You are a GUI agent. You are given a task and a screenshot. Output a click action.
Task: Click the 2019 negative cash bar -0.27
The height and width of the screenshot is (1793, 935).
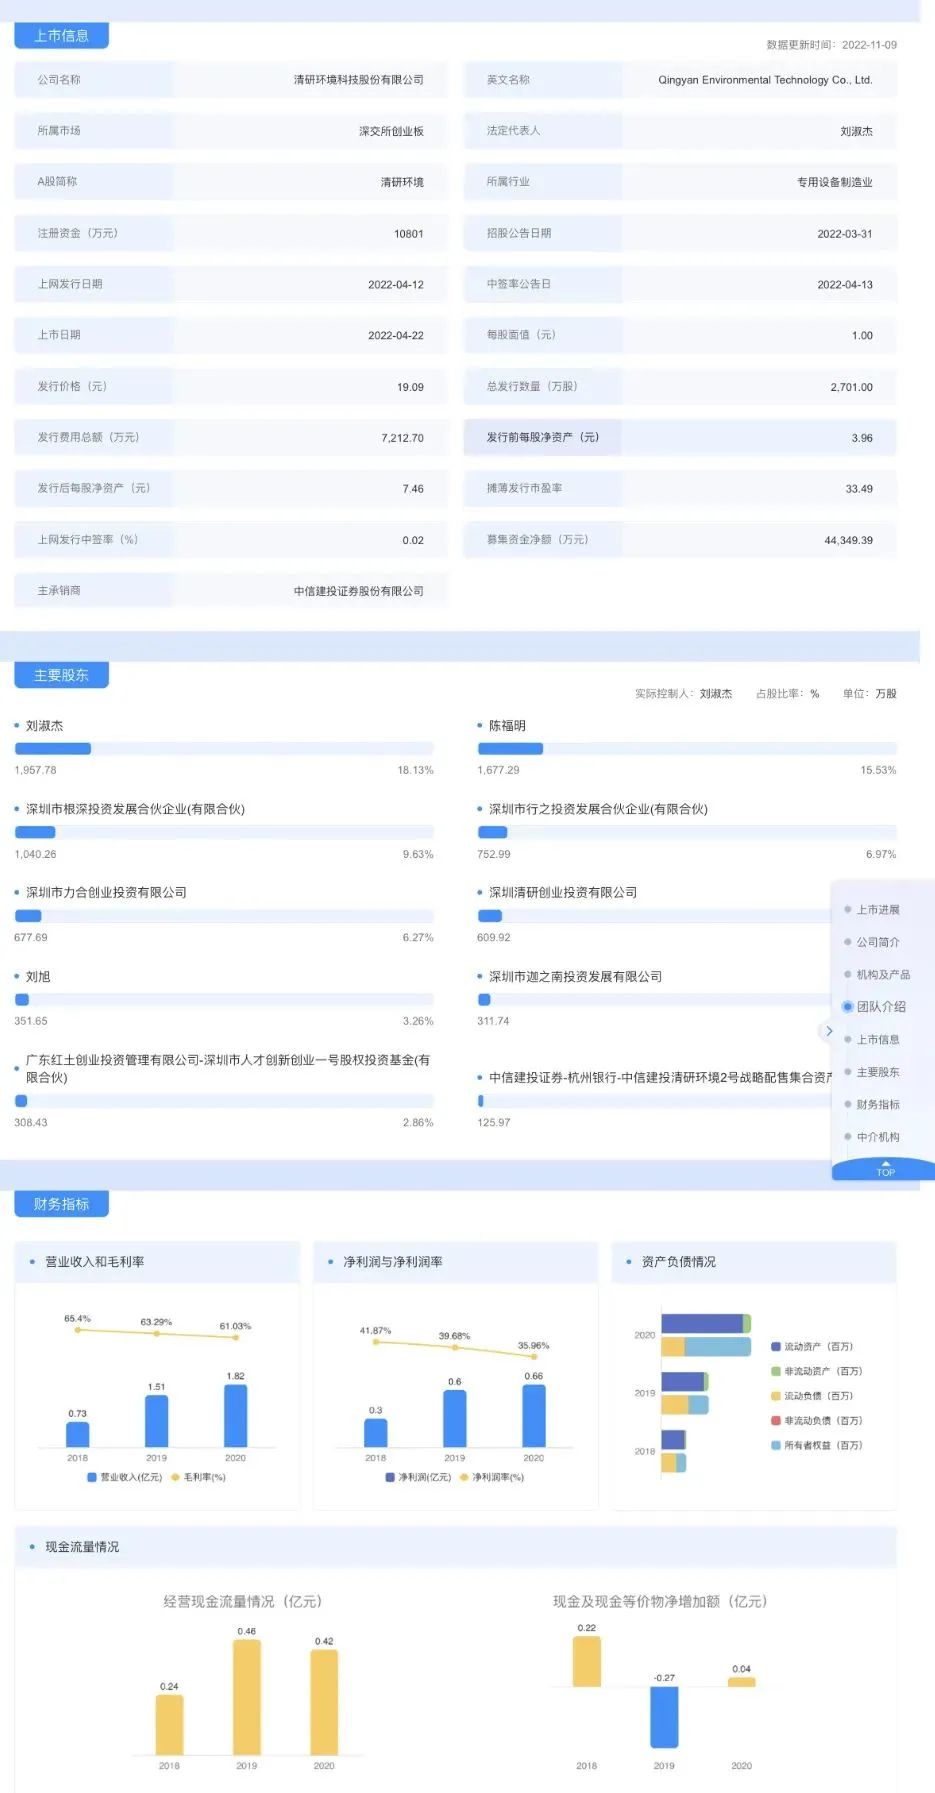click(x=664, y=1716)
